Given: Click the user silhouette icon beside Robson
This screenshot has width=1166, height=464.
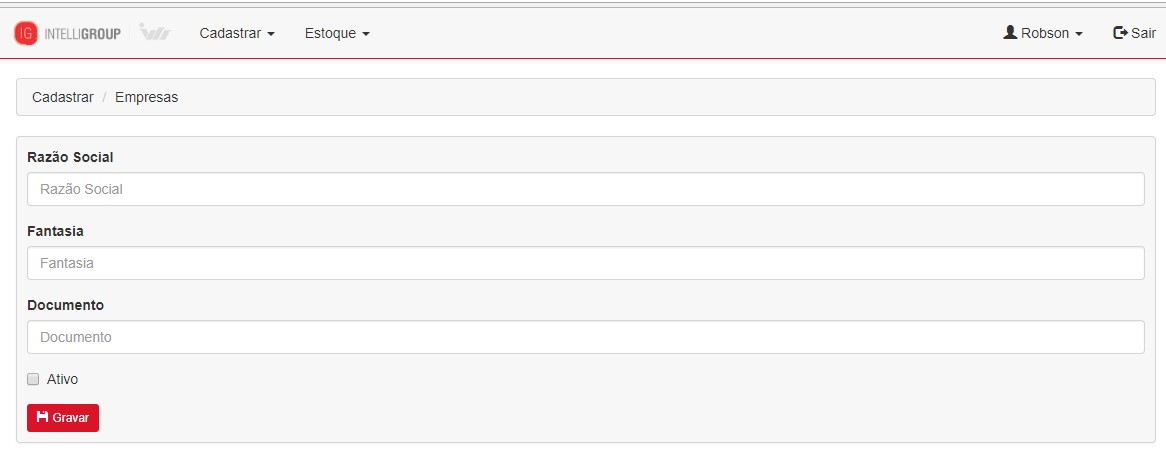Looking at the screenshot, I should [1010, 33].
